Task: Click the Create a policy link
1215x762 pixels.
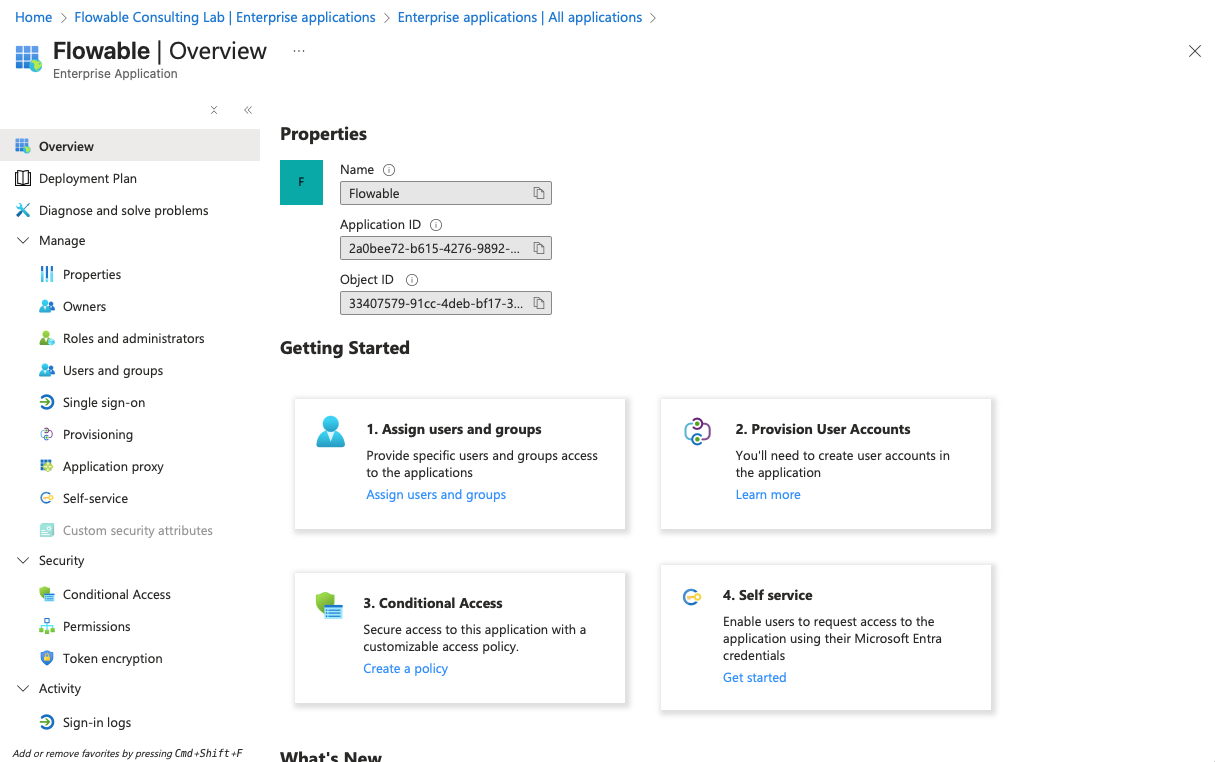Action: click(405, 669)
